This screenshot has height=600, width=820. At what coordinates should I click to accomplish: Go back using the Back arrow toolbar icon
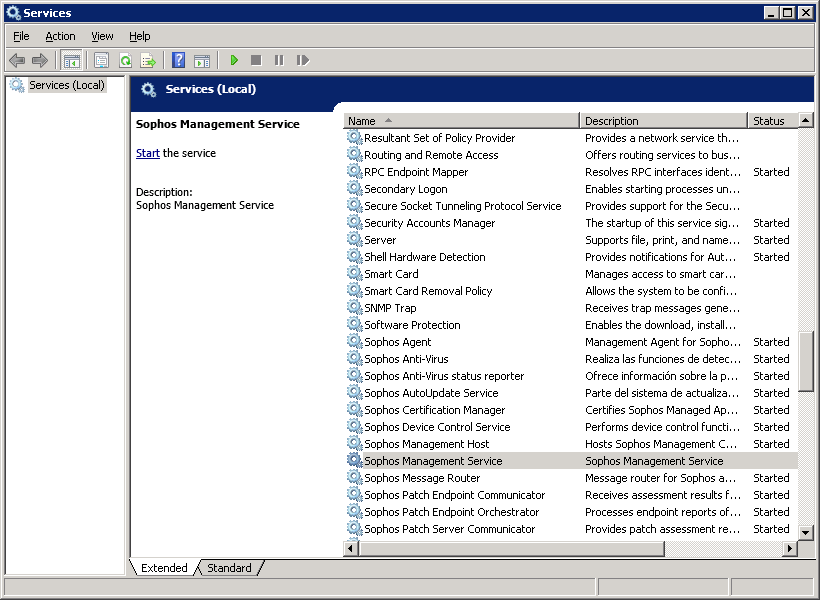tap(17, 61)
